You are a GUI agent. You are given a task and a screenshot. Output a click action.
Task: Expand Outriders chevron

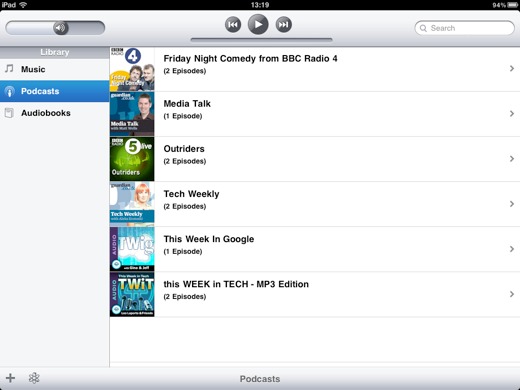512,159
